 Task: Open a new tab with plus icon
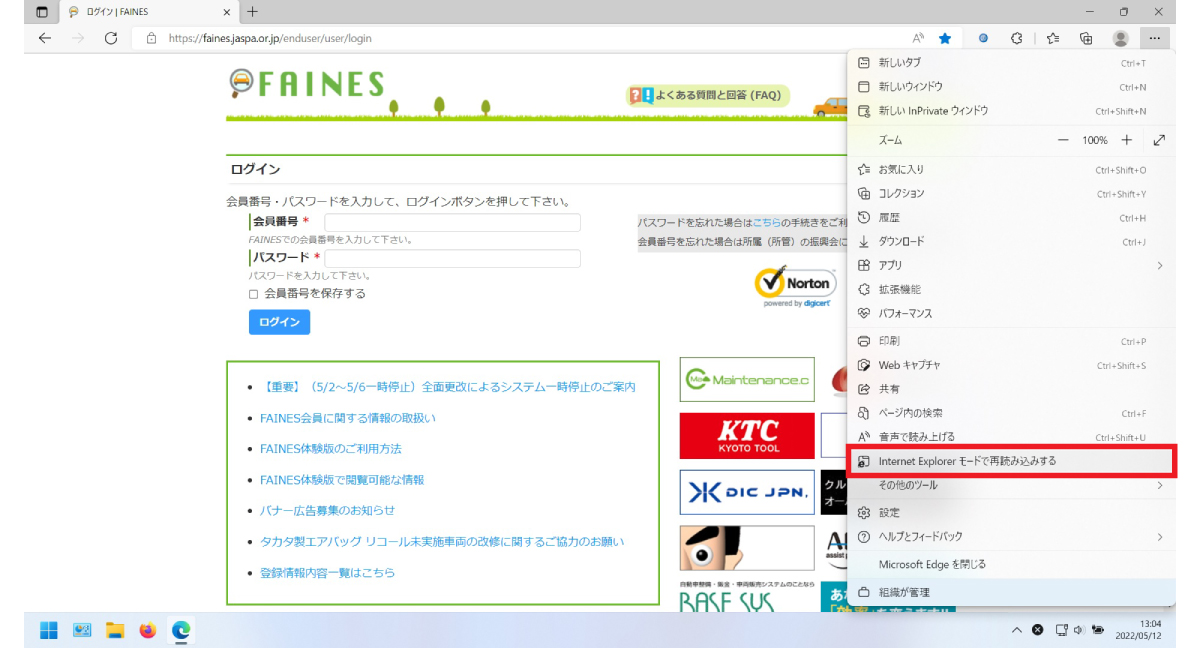252,12
